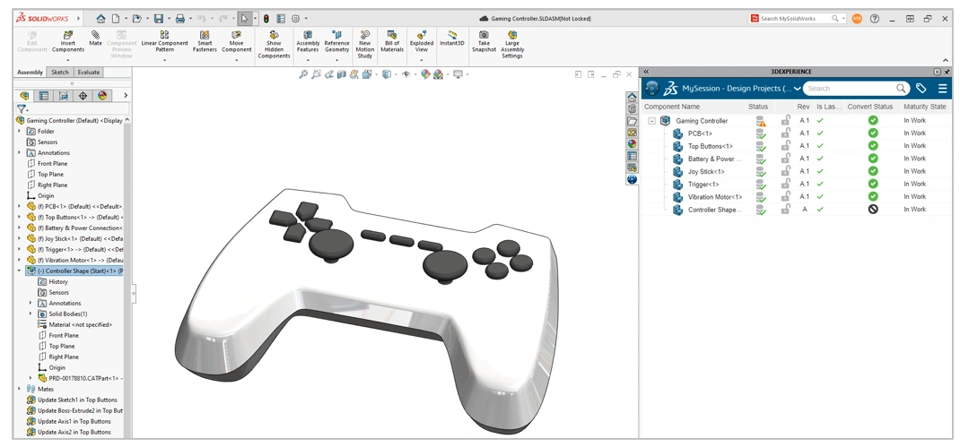Open Insert Components dropdown arrow
Screen dimensions: 960x447
click(68, 60)
